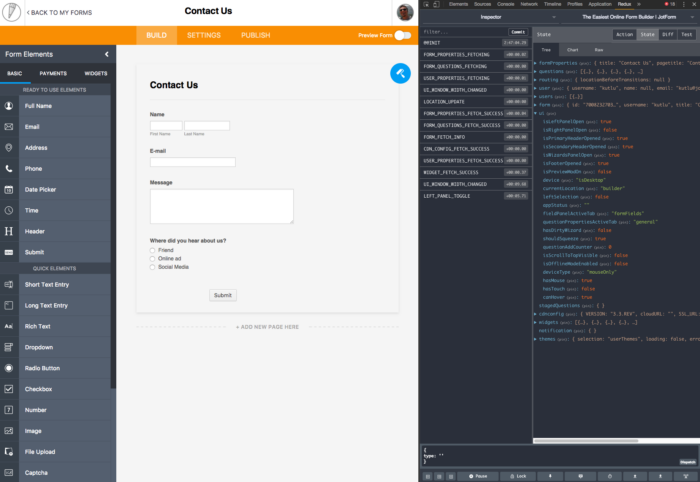
Task: Collapse the Form Elements panel
Action: tap(107, 54)
